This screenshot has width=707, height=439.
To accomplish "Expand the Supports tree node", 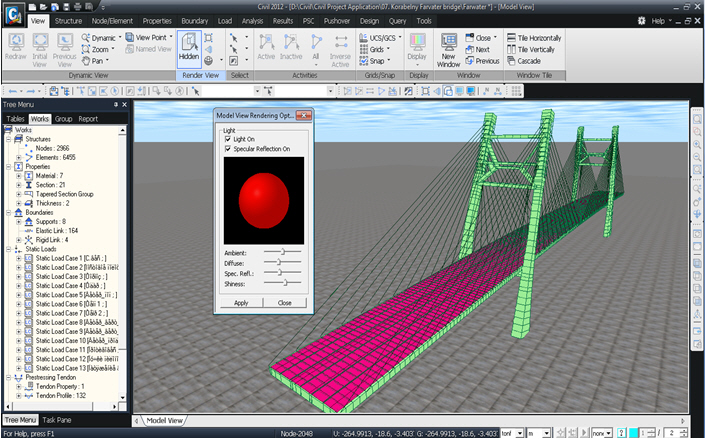I will click(x=19, y=221).
